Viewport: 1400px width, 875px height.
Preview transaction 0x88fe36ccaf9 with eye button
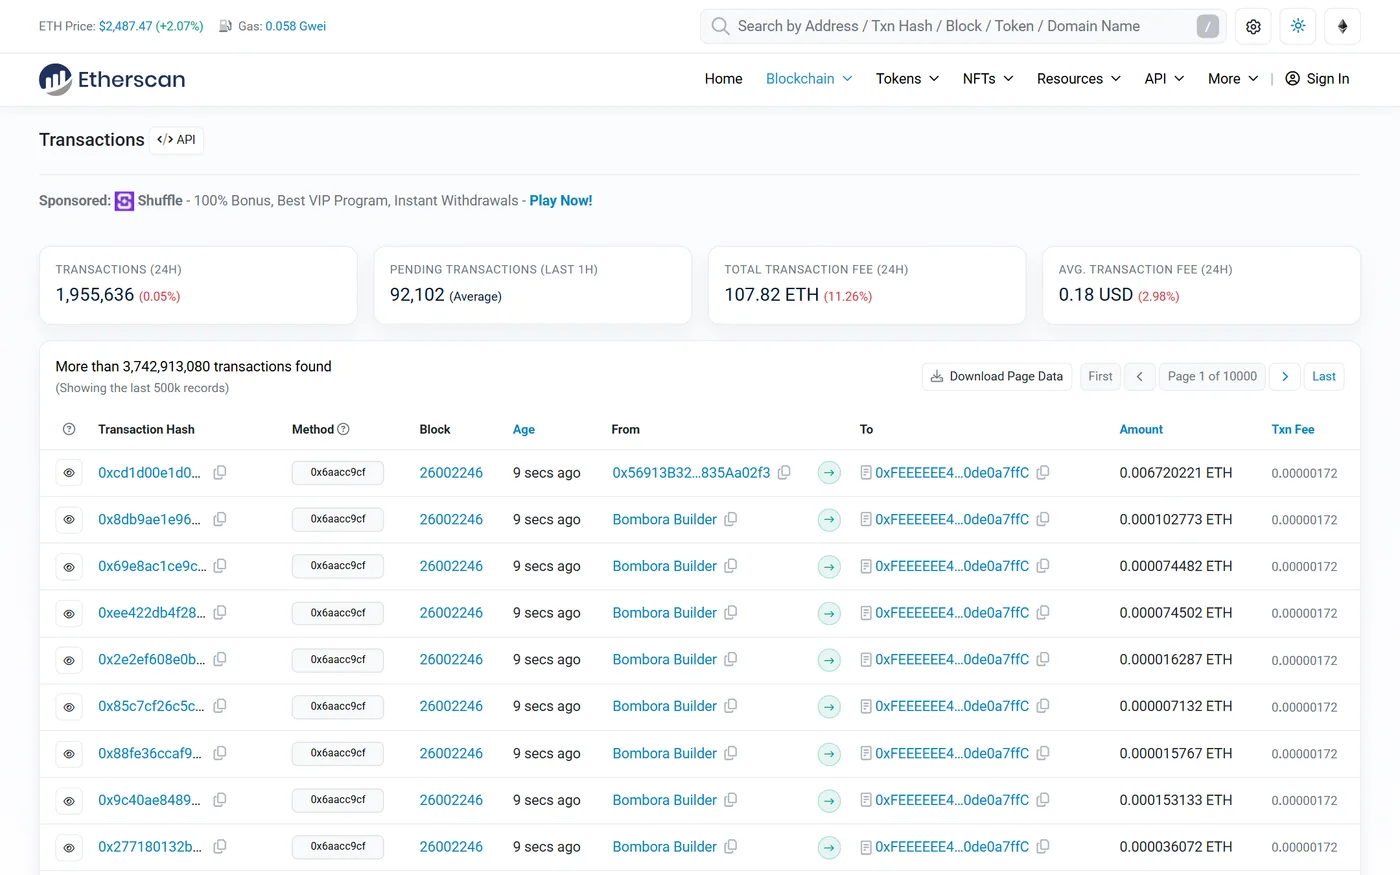(x=69, y=754)
